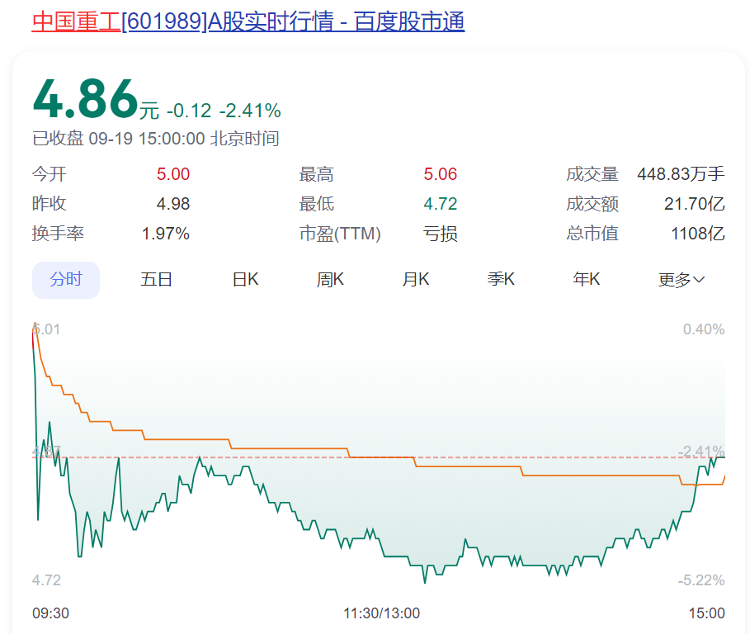
Task: Click the -5.22% lower percent axis label
Action: coord(701,580)
